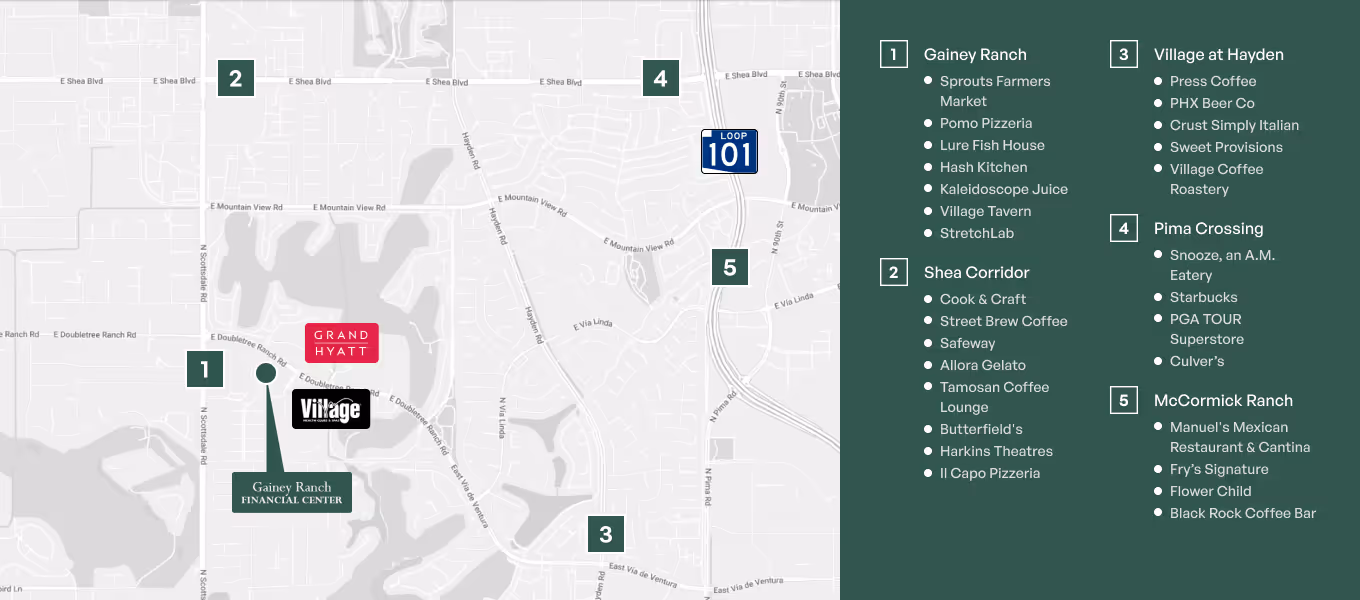
Task: Click legend number box 5
Action: pyautogui.click(x=1124, y=400)
